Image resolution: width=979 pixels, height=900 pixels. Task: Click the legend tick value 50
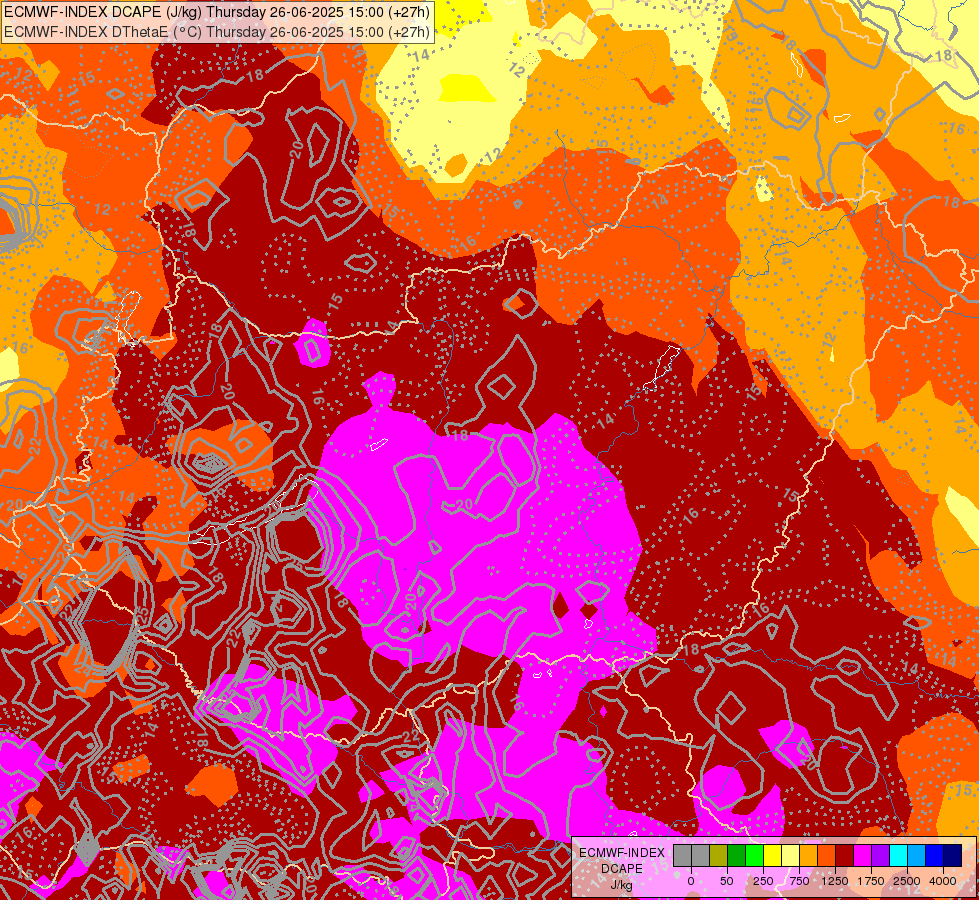click(727, 881)
